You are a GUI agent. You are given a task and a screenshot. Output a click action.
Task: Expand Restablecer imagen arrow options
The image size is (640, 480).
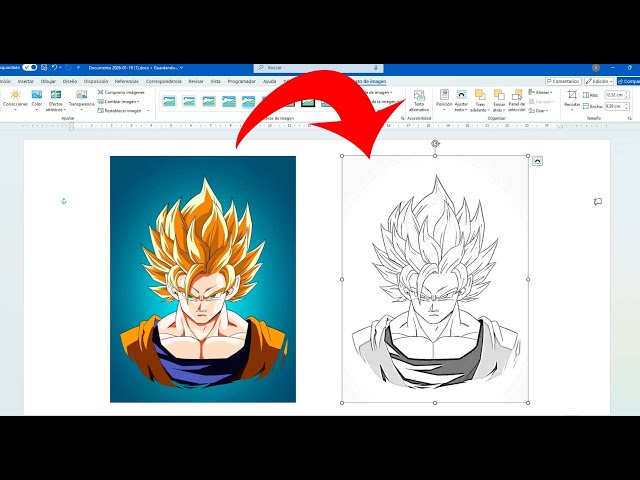point(148,111)
